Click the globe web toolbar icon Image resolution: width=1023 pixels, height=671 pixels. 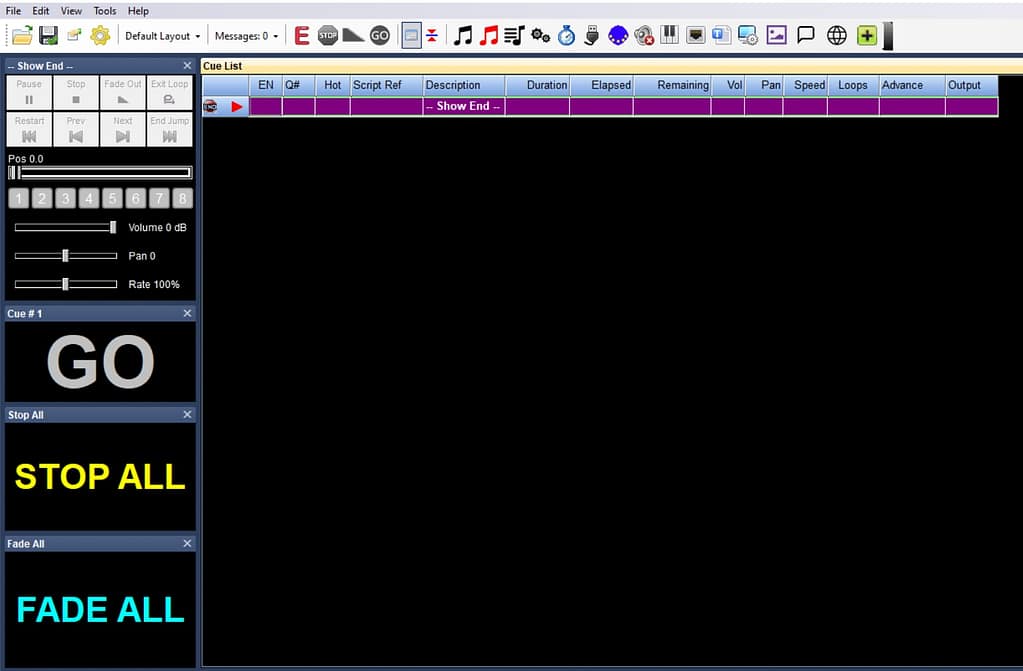(x=836, y=35)
